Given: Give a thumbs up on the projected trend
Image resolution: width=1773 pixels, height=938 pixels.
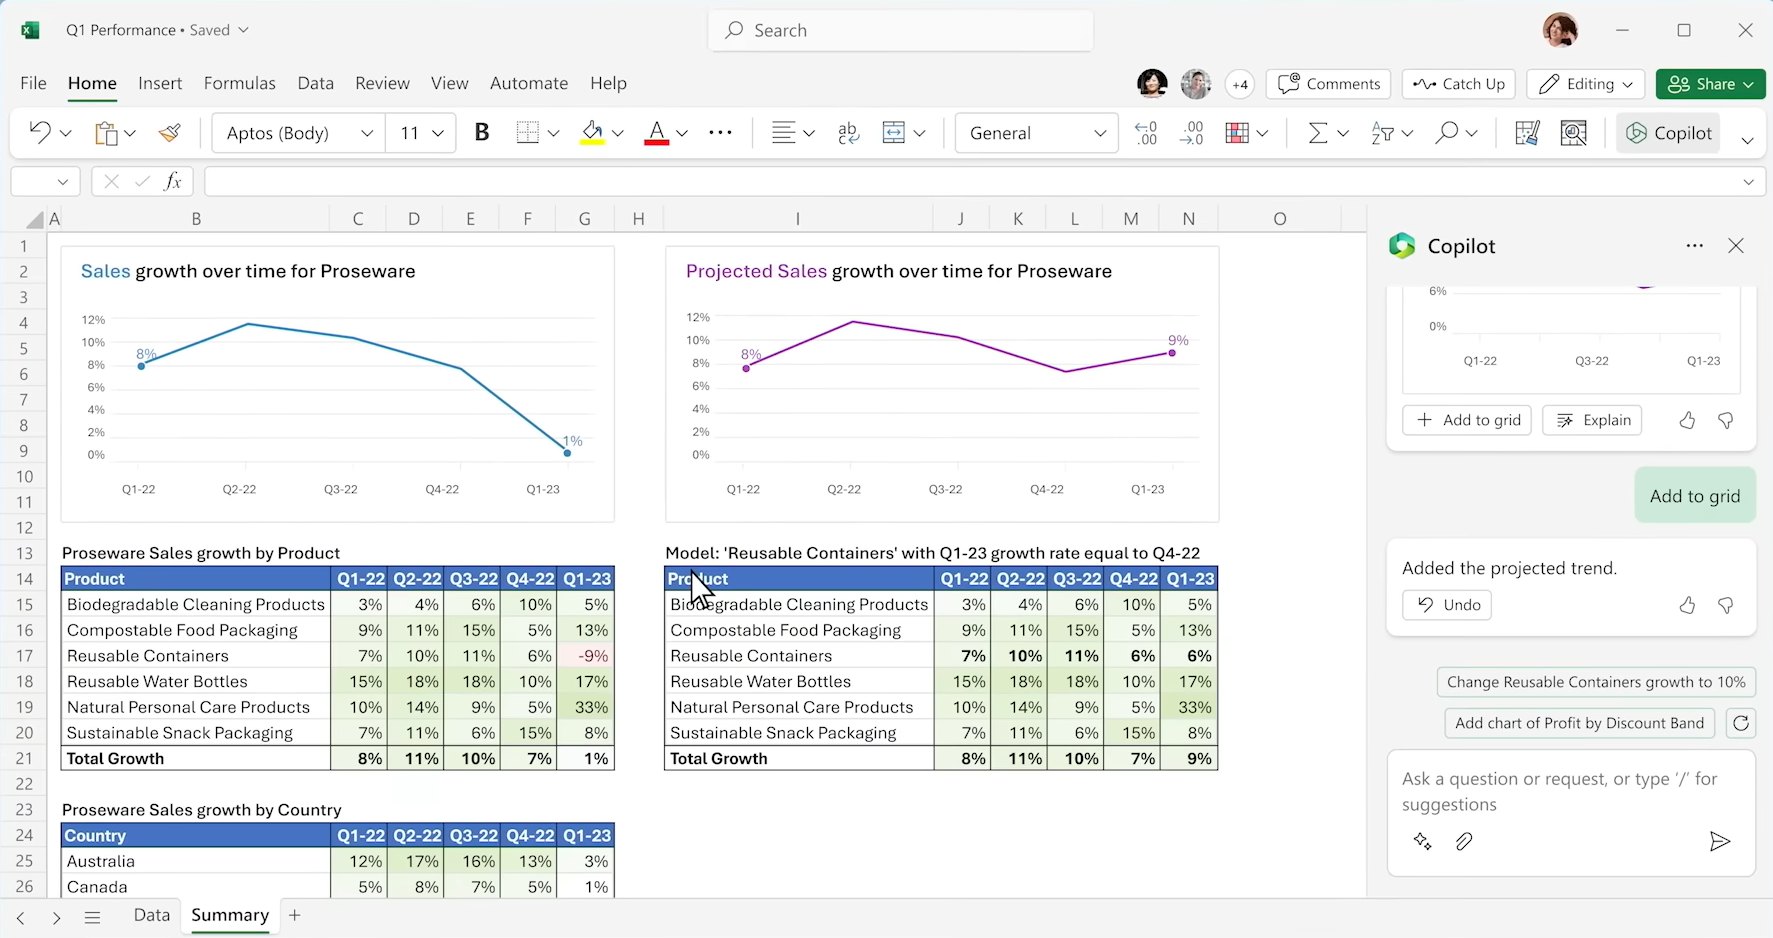Looking at the screenshot, I should 1687,605.
